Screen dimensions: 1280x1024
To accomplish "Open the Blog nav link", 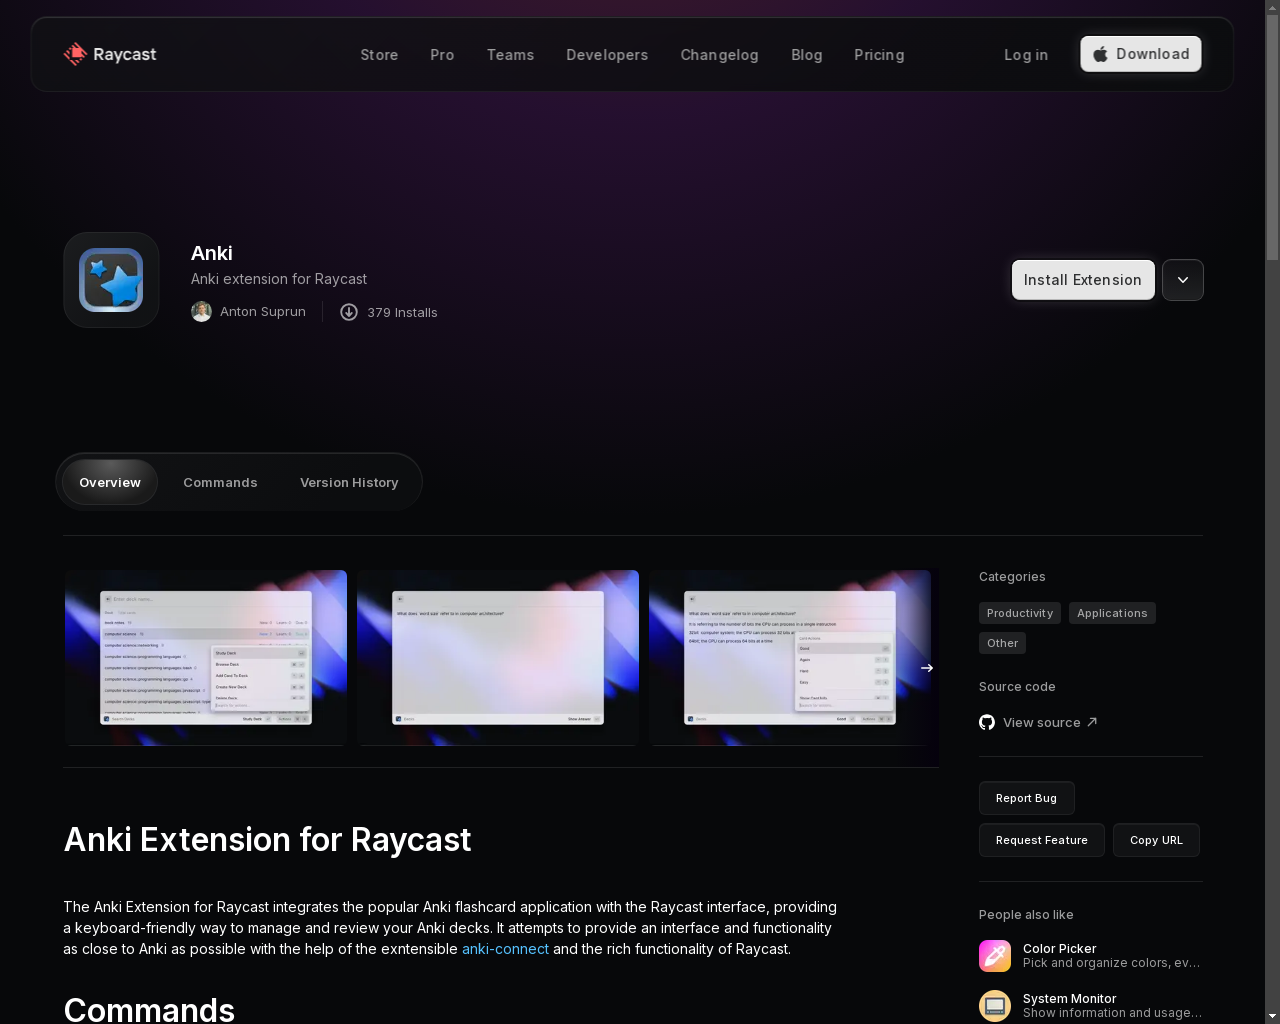I will (x=806, y=55).
